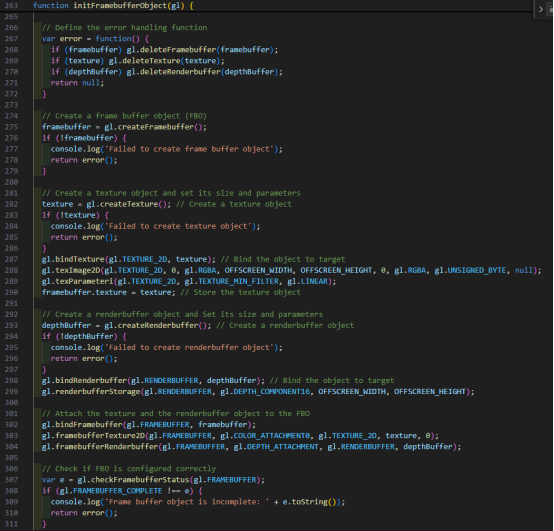
Task: Click string 'Frame buffer object is incomplete: '
Action: click(187, 502)
